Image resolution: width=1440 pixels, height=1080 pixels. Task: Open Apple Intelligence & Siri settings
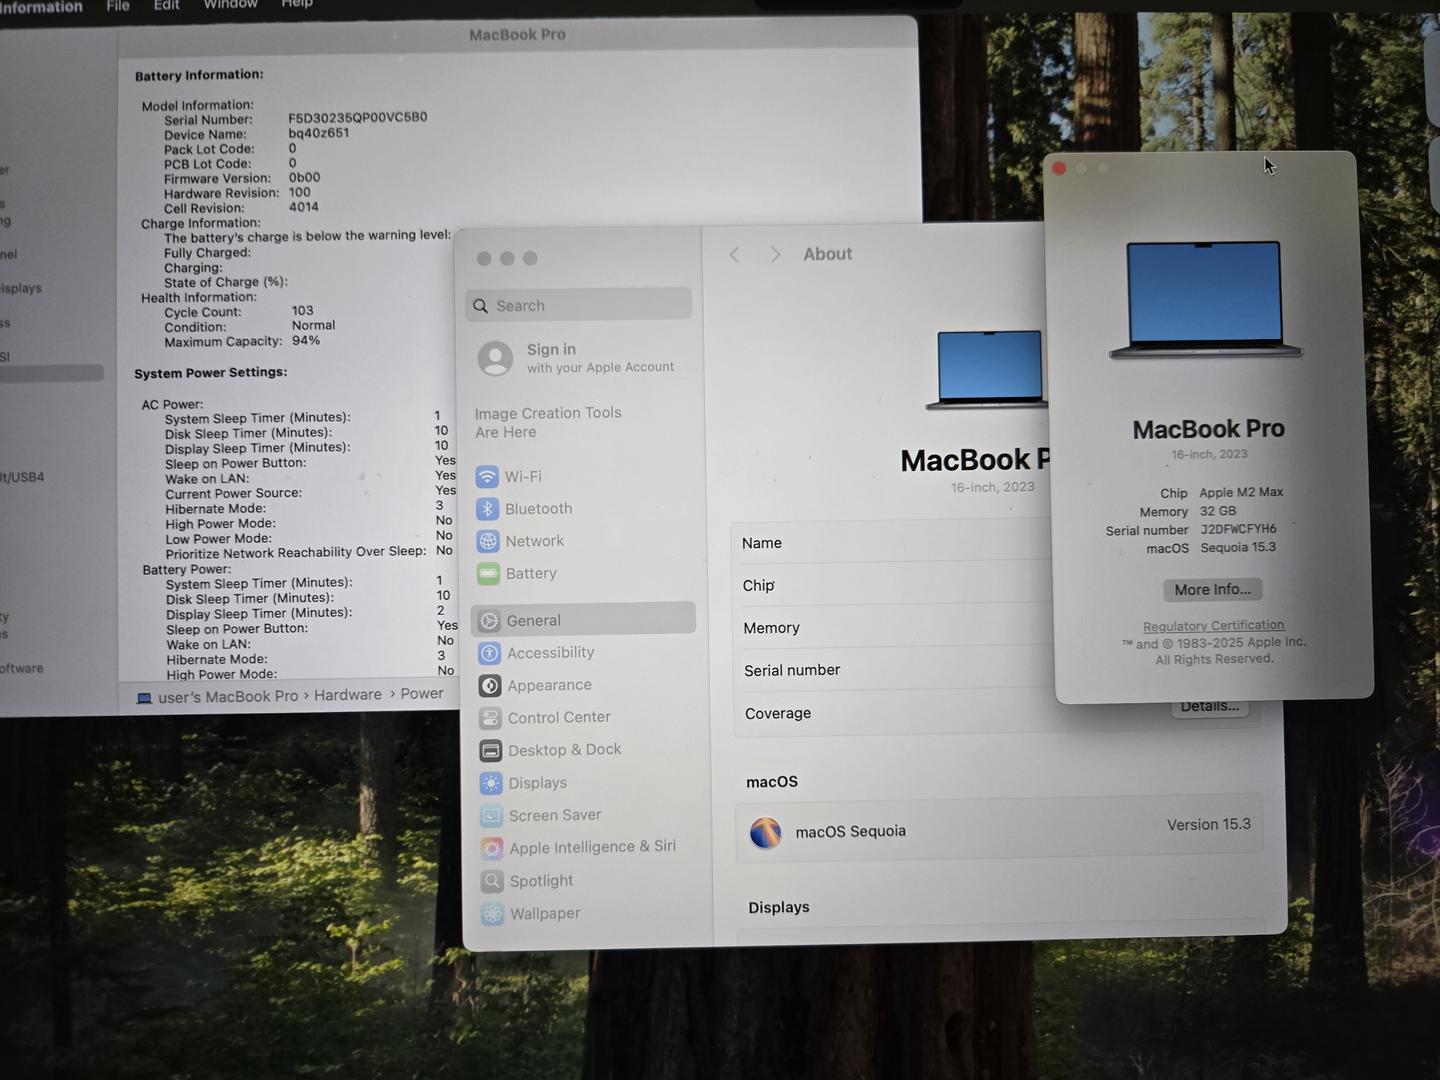coord(592,847)
